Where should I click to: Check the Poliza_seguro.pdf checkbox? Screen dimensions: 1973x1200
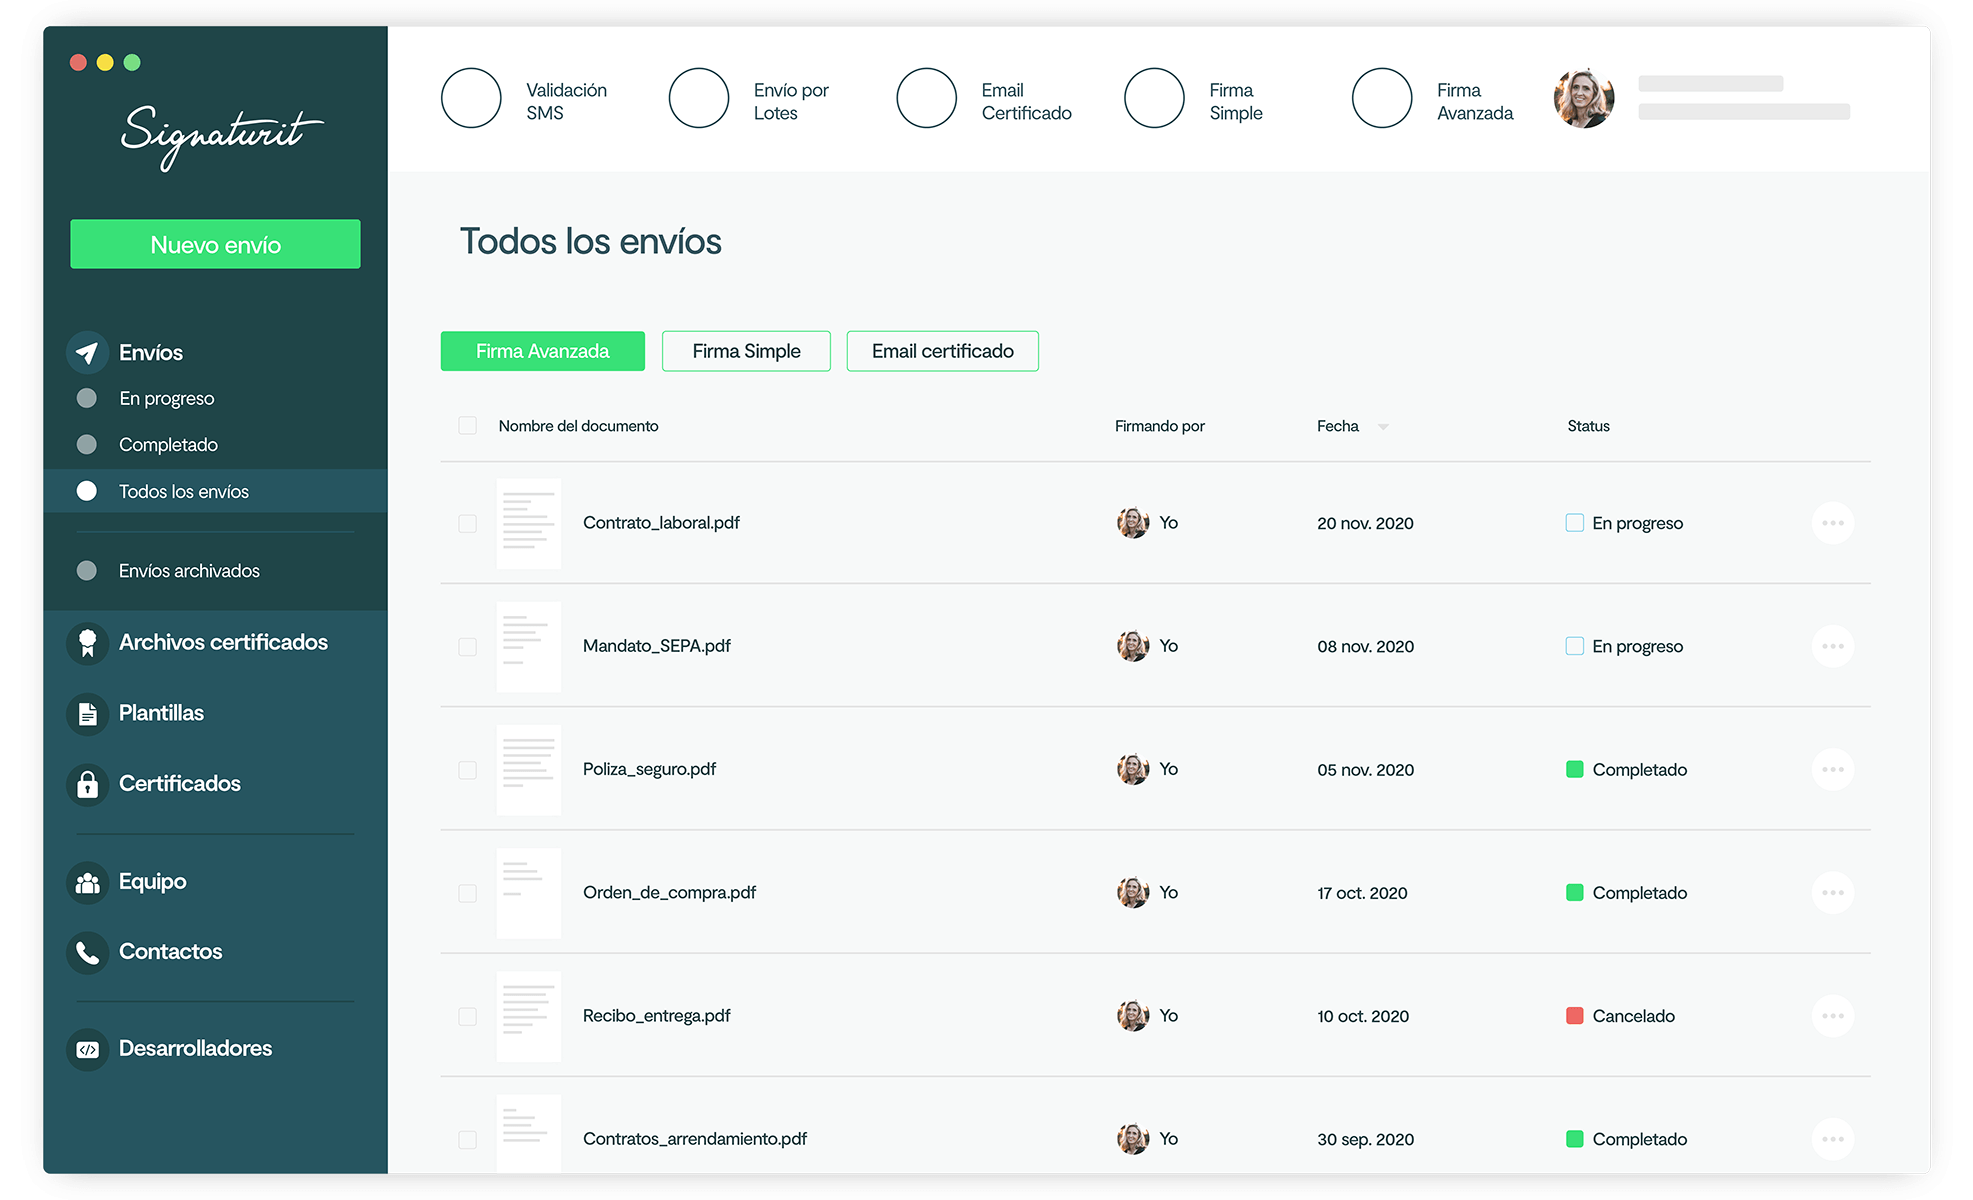[468, 769]
